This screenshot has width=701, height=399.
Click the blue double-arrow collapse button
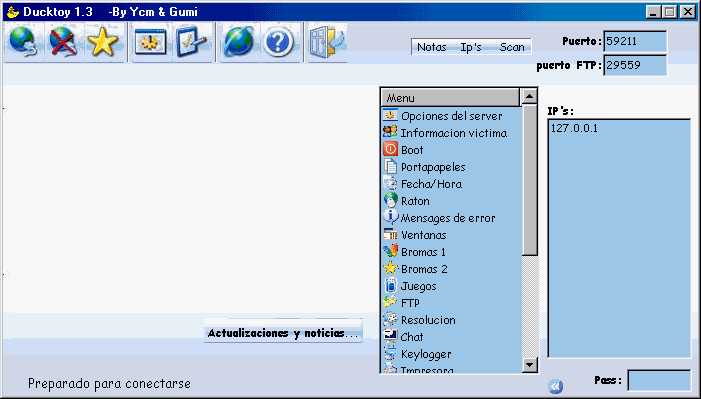coord(555,386)
